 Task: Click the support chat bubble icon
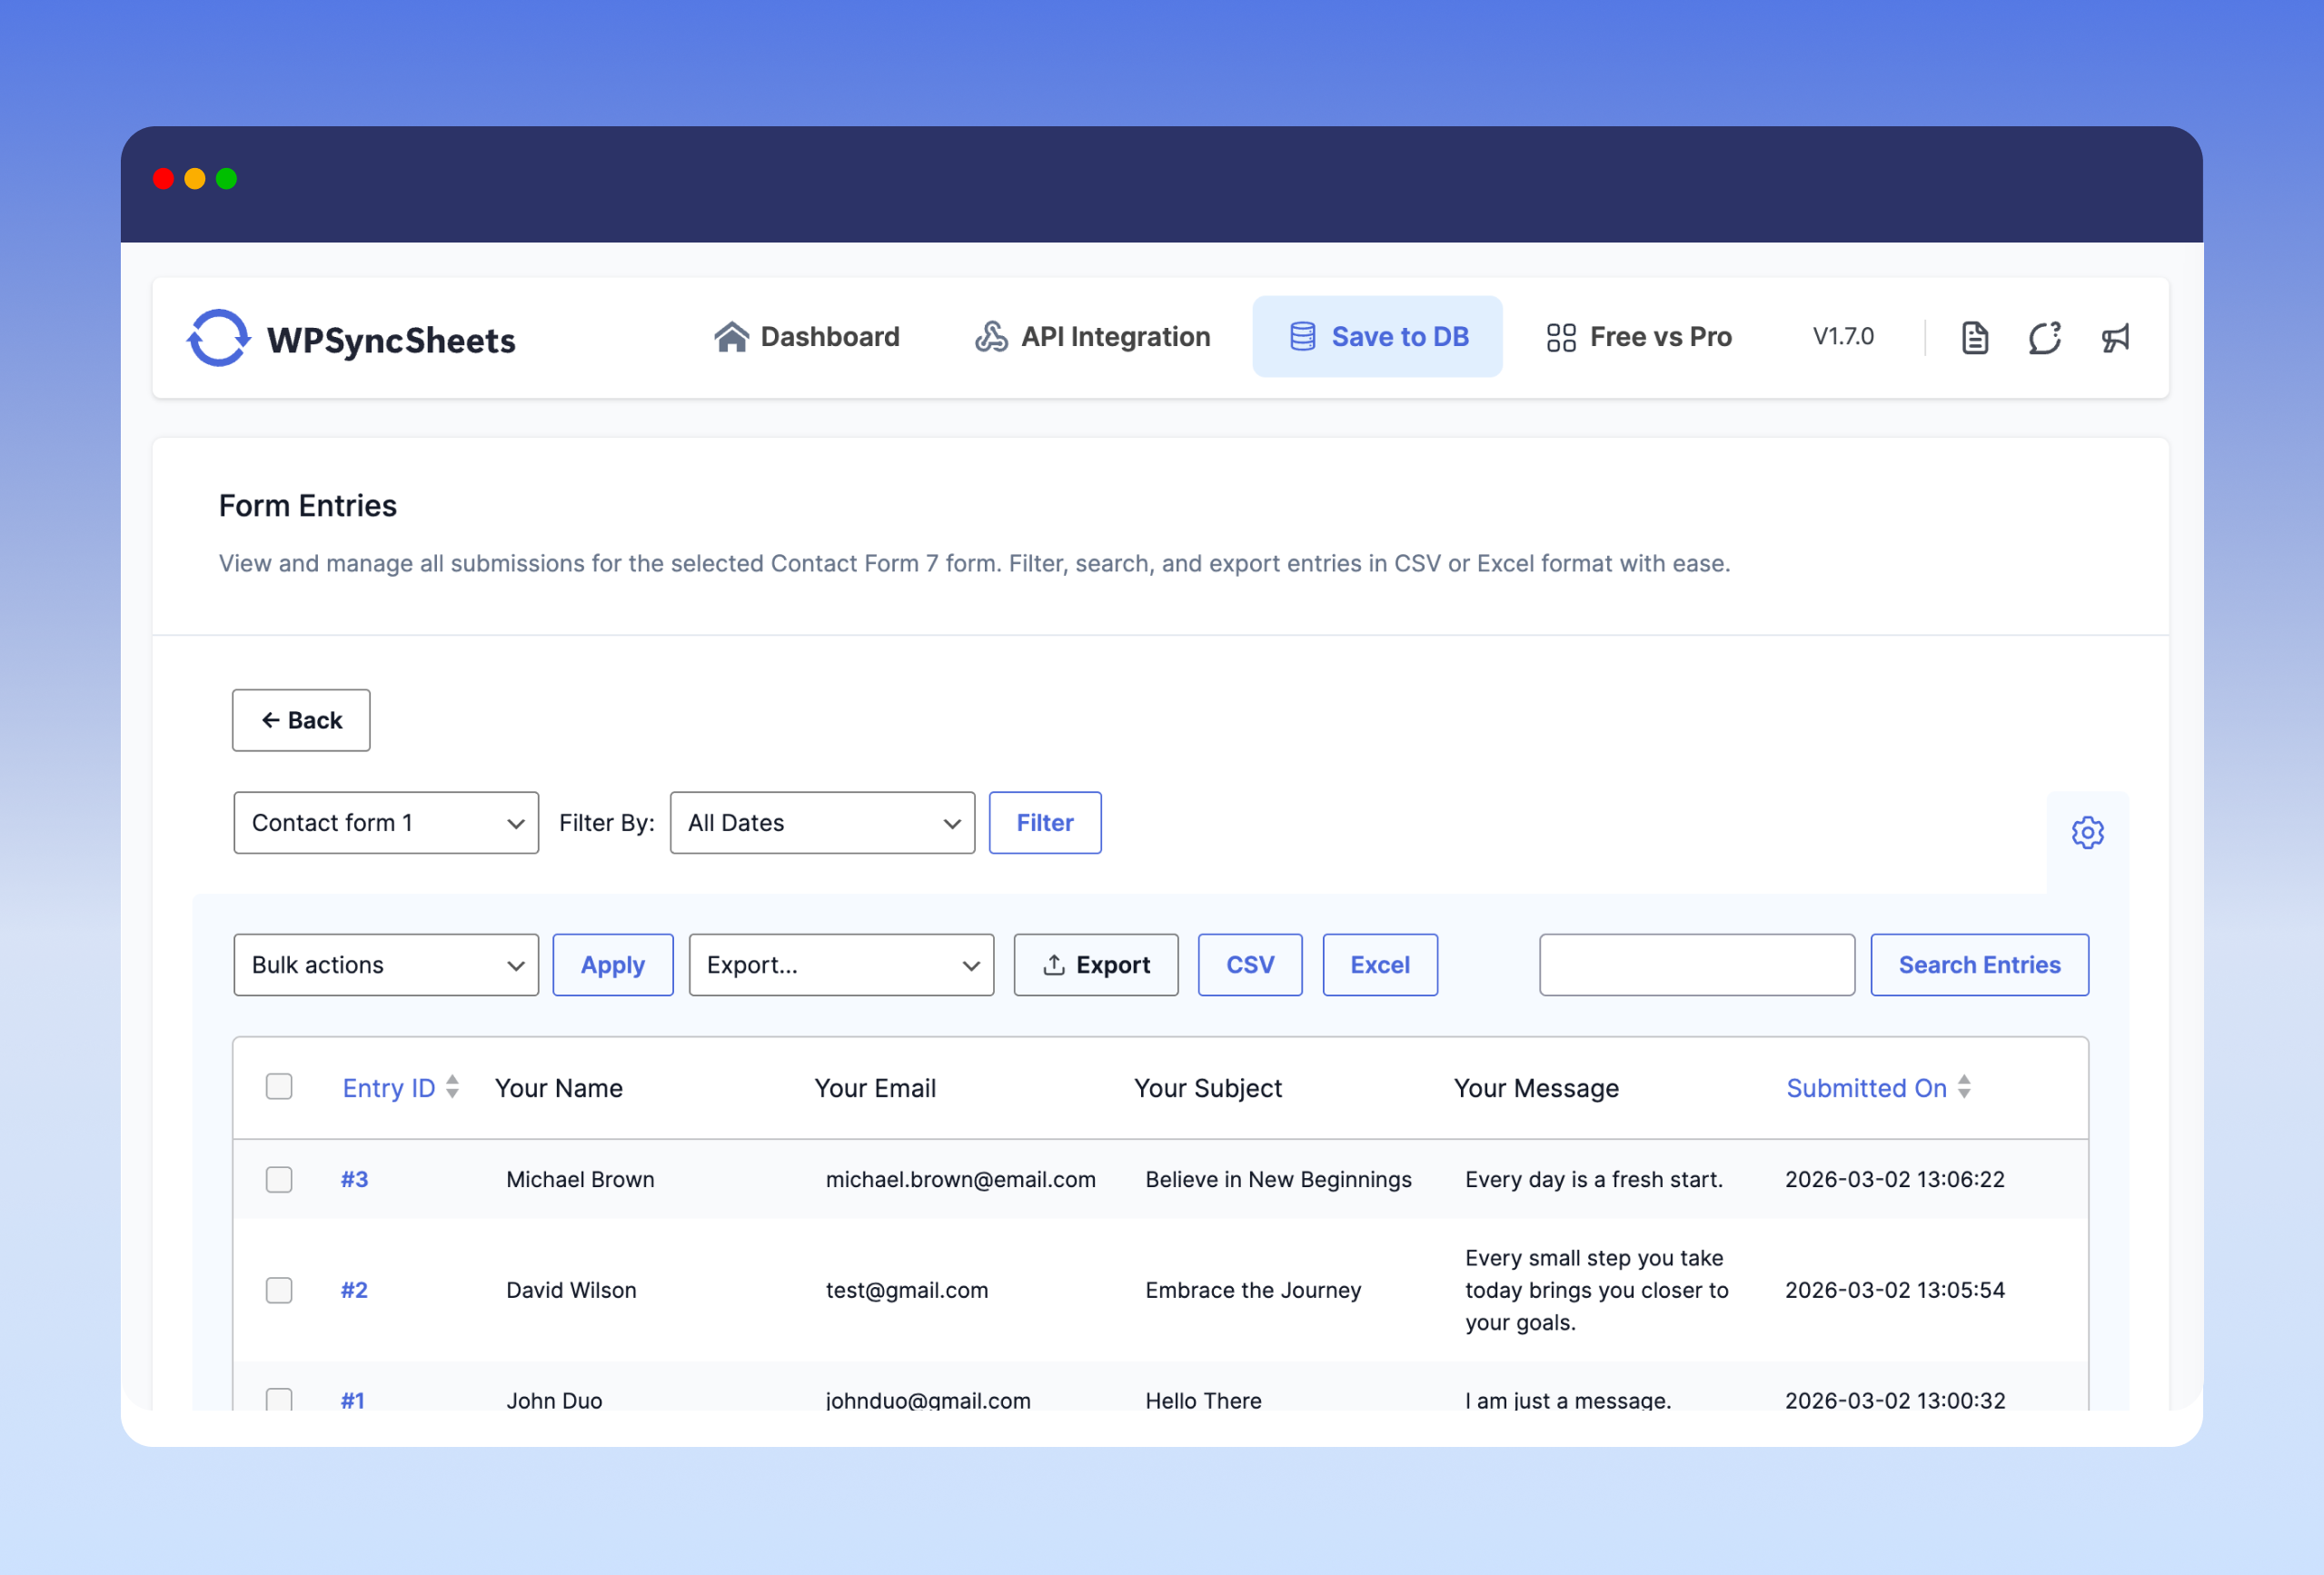coord(2044,338)
